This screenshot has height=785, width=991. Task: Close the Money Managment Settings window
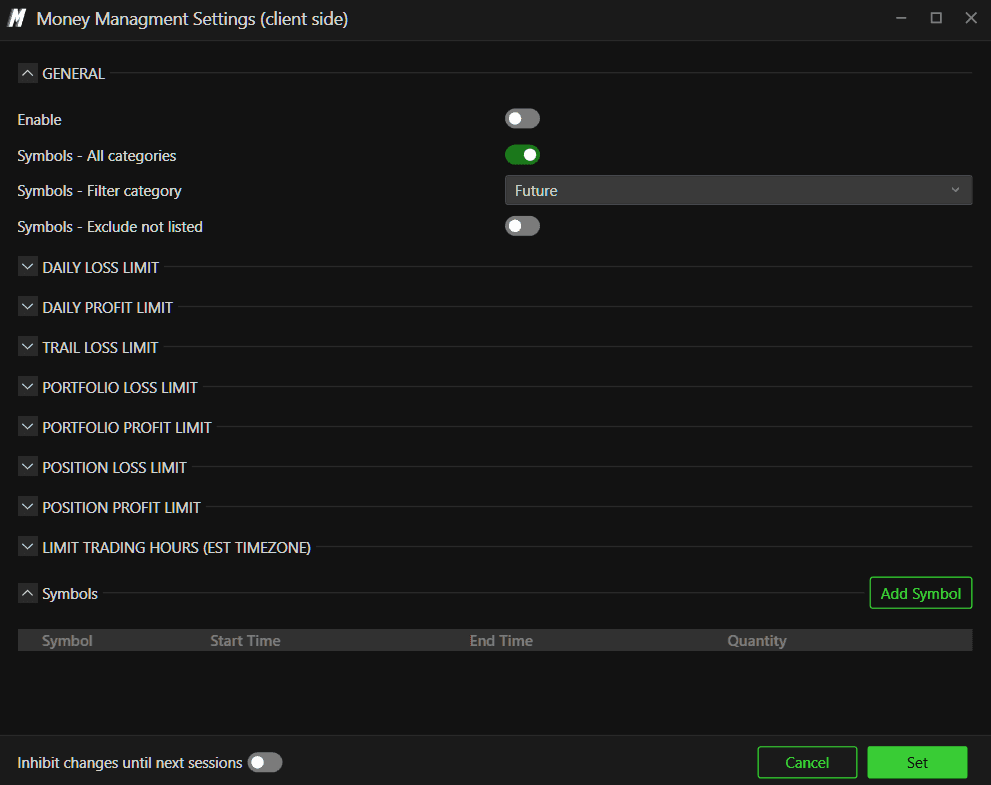pyautogui.click(x=971, y=18)
